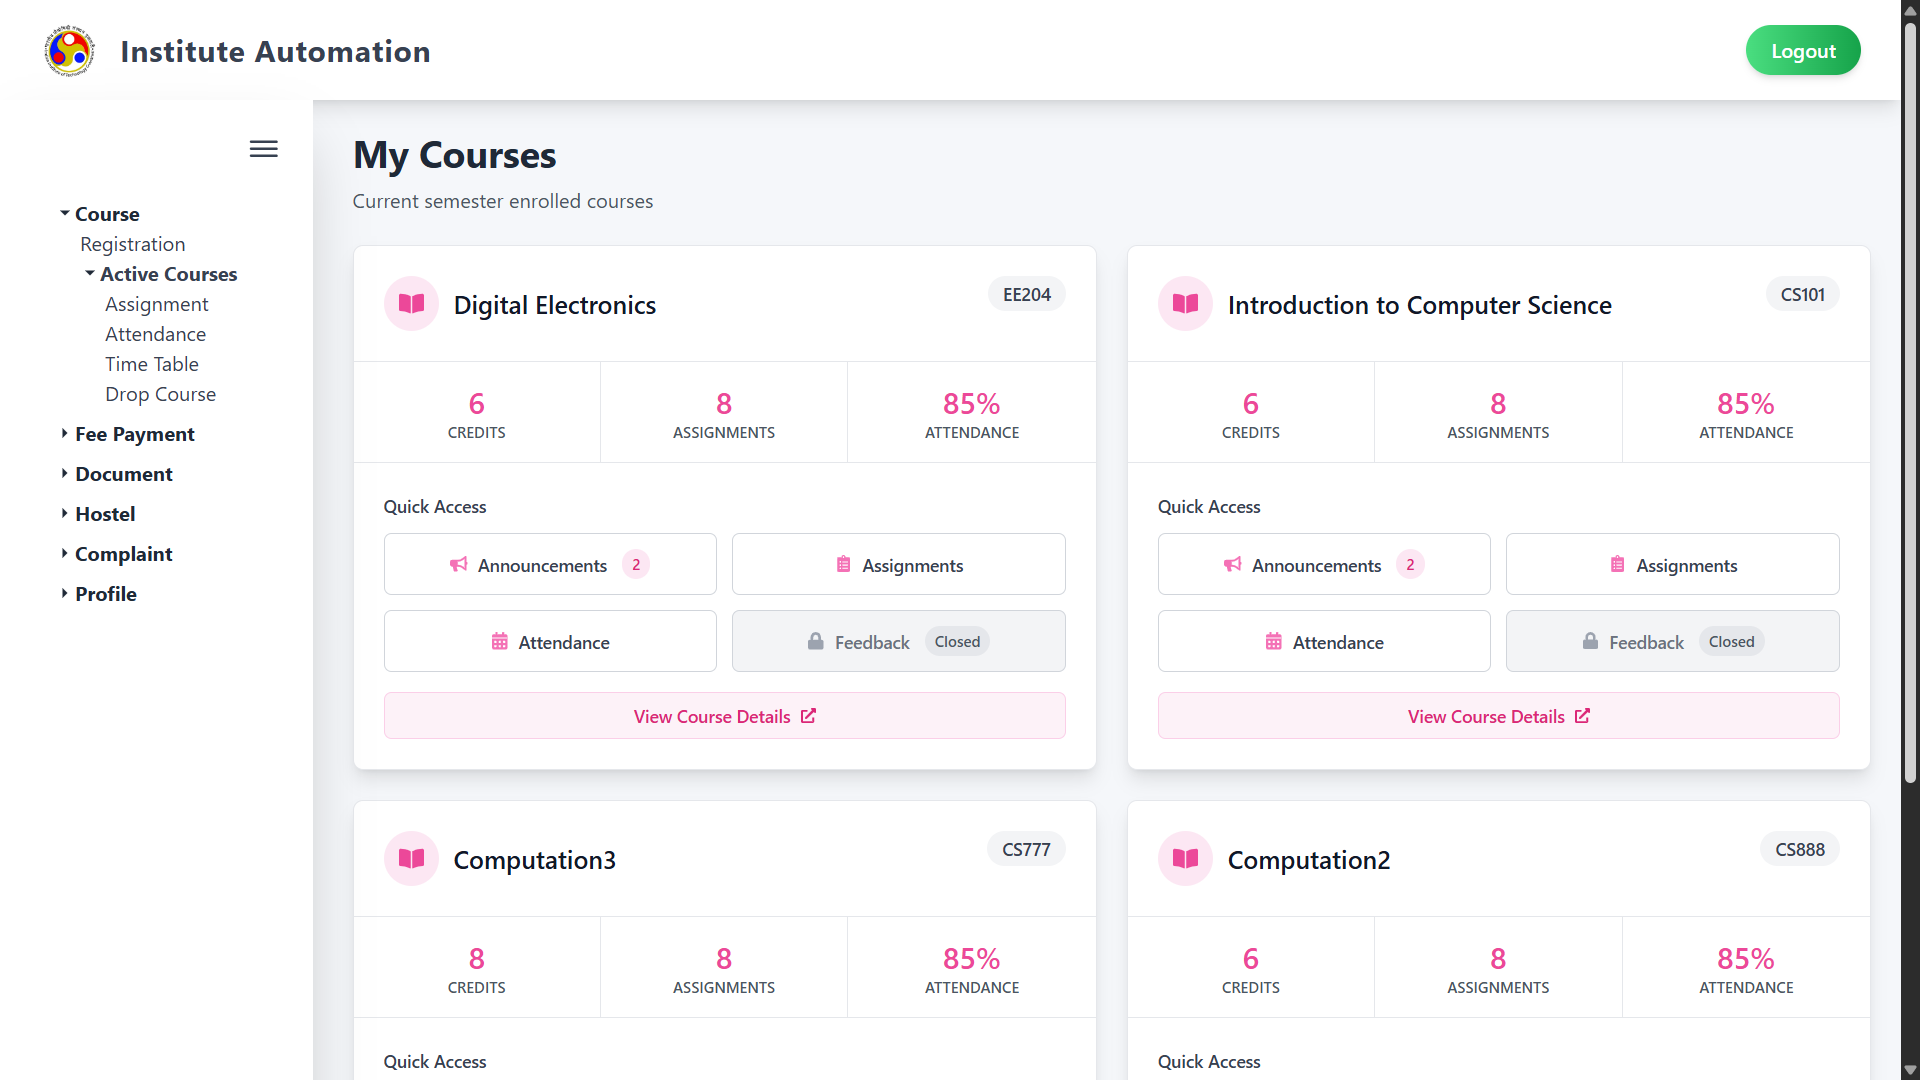Open Announcements for Introduction to Computer Science

tap(1324, 565)
